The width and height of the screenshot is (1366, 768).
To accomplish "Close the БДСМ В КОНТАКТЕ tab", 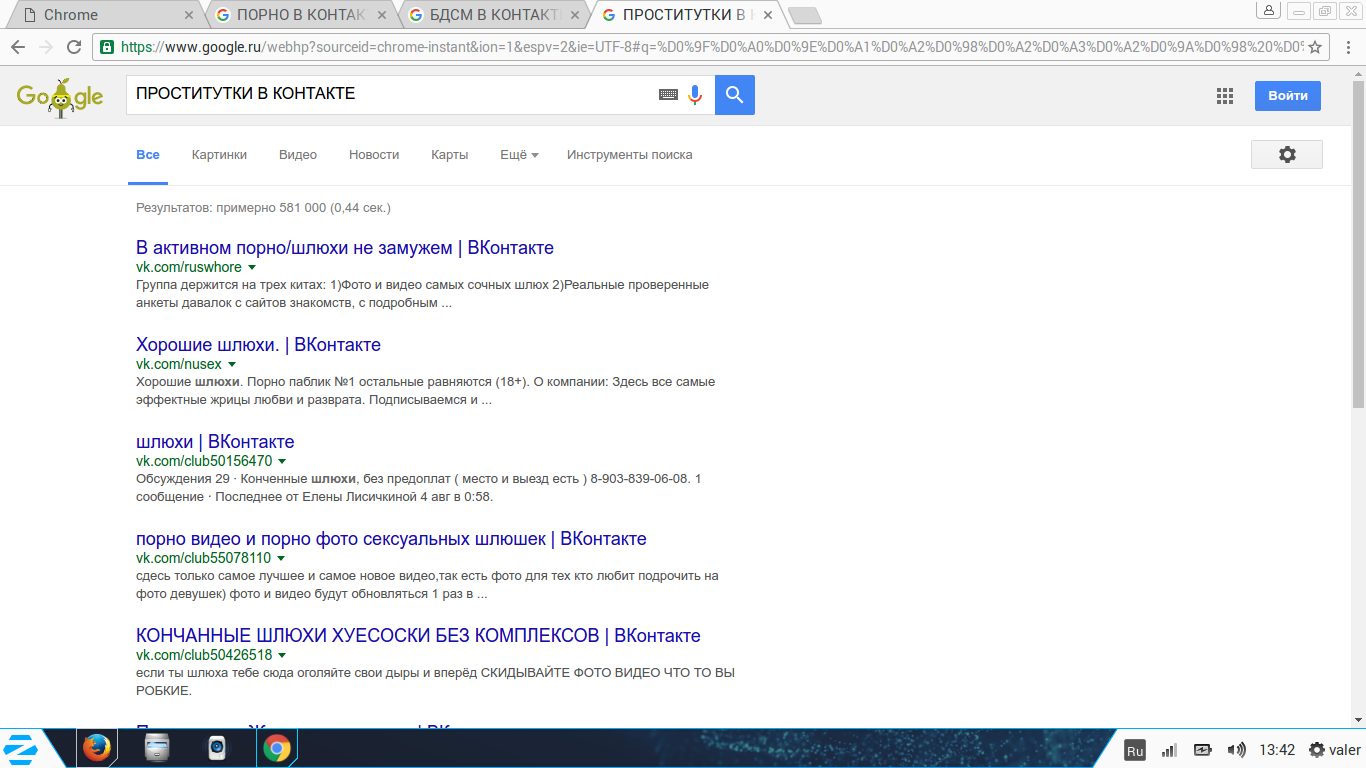I will pos(575,15).
